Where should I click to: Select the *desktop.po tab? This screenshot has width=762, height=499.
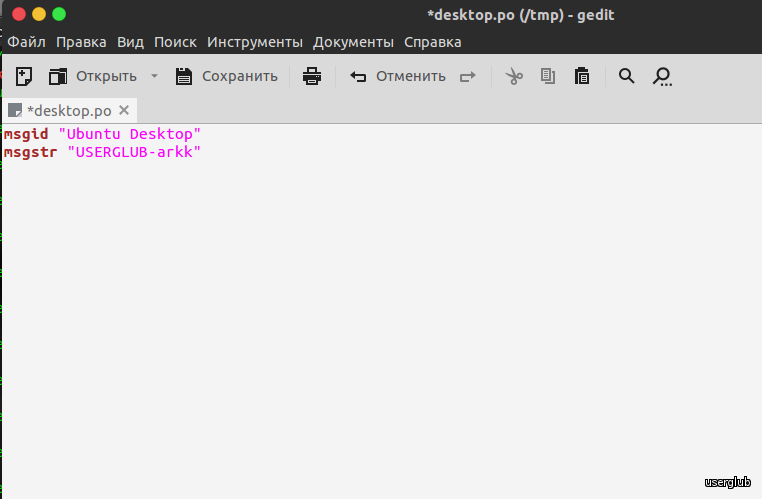(69, 111)
